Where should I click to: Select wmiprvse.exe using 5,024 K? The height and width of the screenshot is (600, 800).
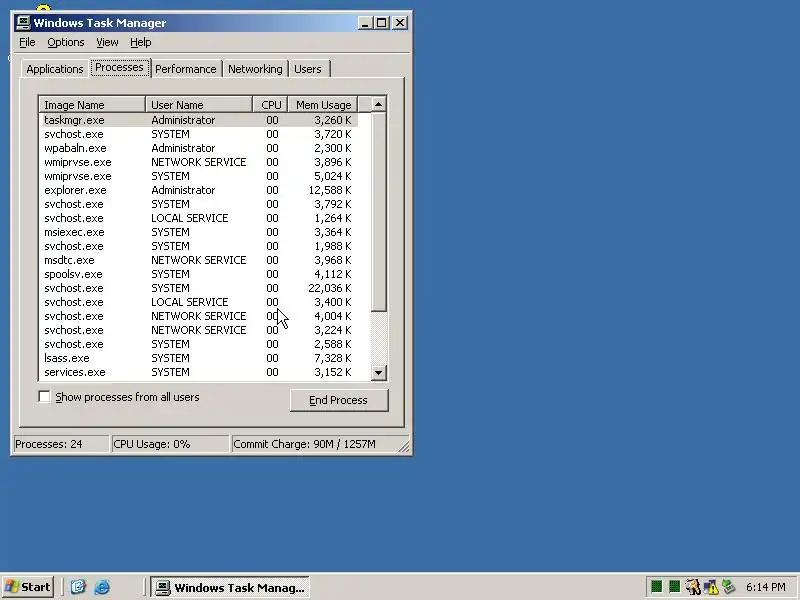point(198,176)
